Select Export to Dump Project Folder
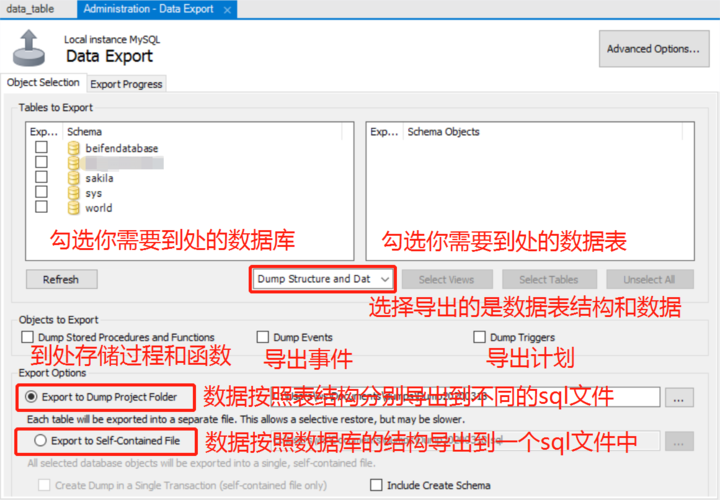This screenshot has height=500, width=720. click(31, 397)
